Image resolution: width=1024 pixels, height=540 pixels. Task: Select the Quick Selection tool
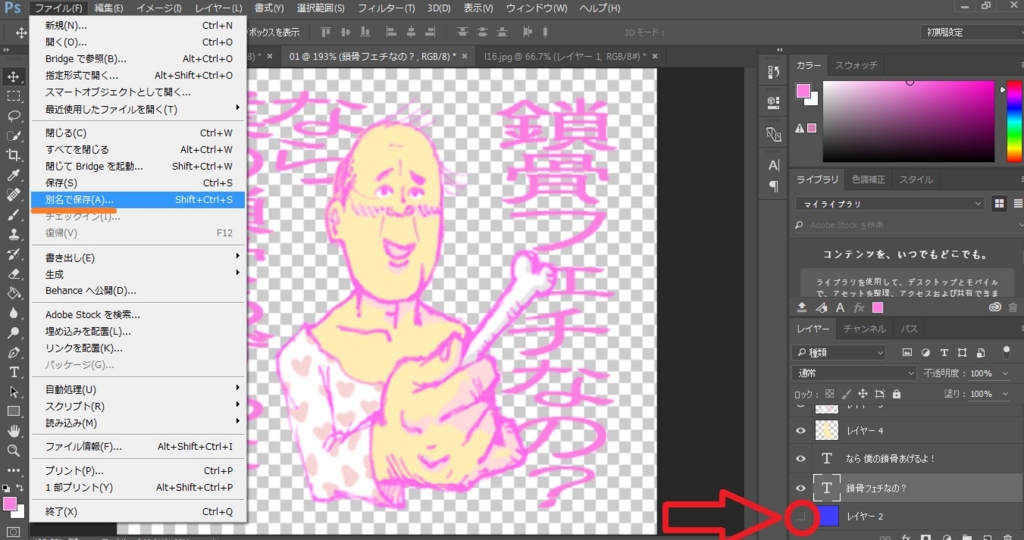tap(13, 136)
